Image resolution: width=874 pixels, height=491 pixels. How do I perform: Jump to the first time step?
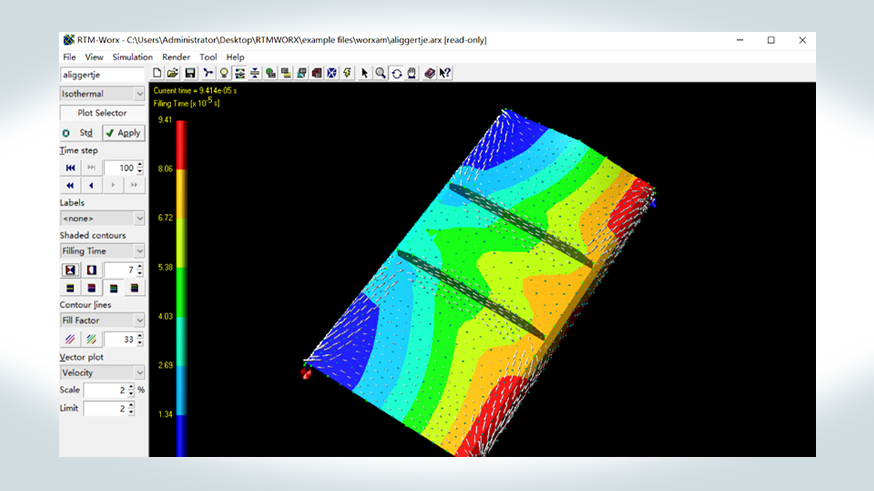click(x=70, y=168)
